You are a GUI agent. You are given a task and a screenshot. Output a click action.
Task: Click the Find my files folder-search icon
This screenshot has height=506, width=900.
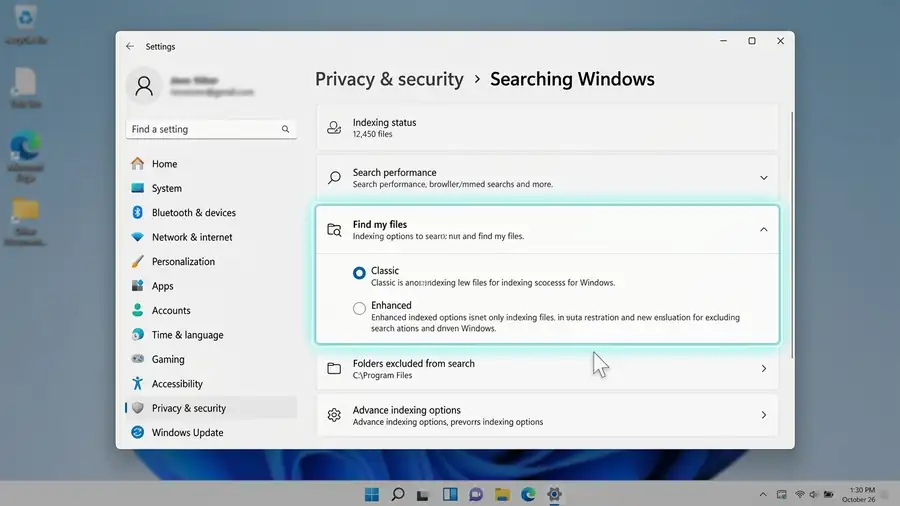[x=334, y=230]
